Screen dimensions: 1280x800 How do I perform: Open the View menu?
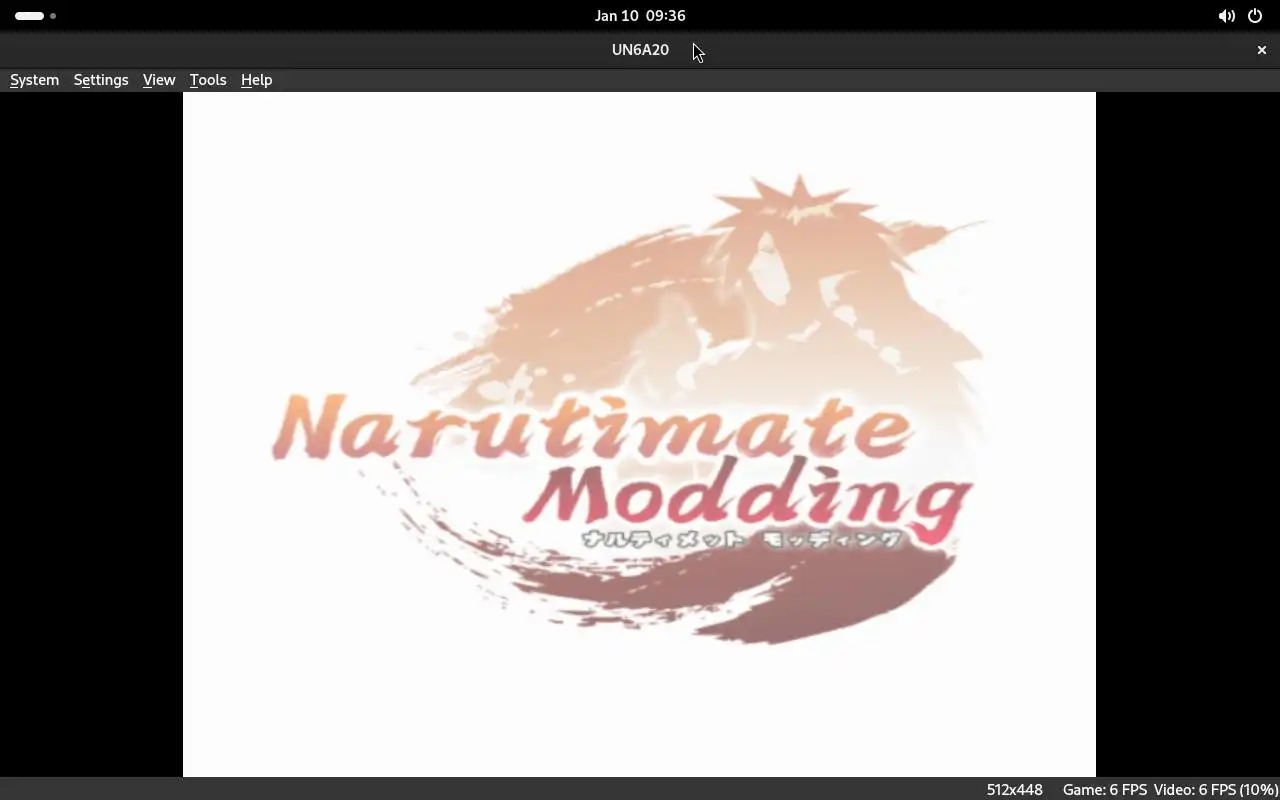[x=159, y=80]
